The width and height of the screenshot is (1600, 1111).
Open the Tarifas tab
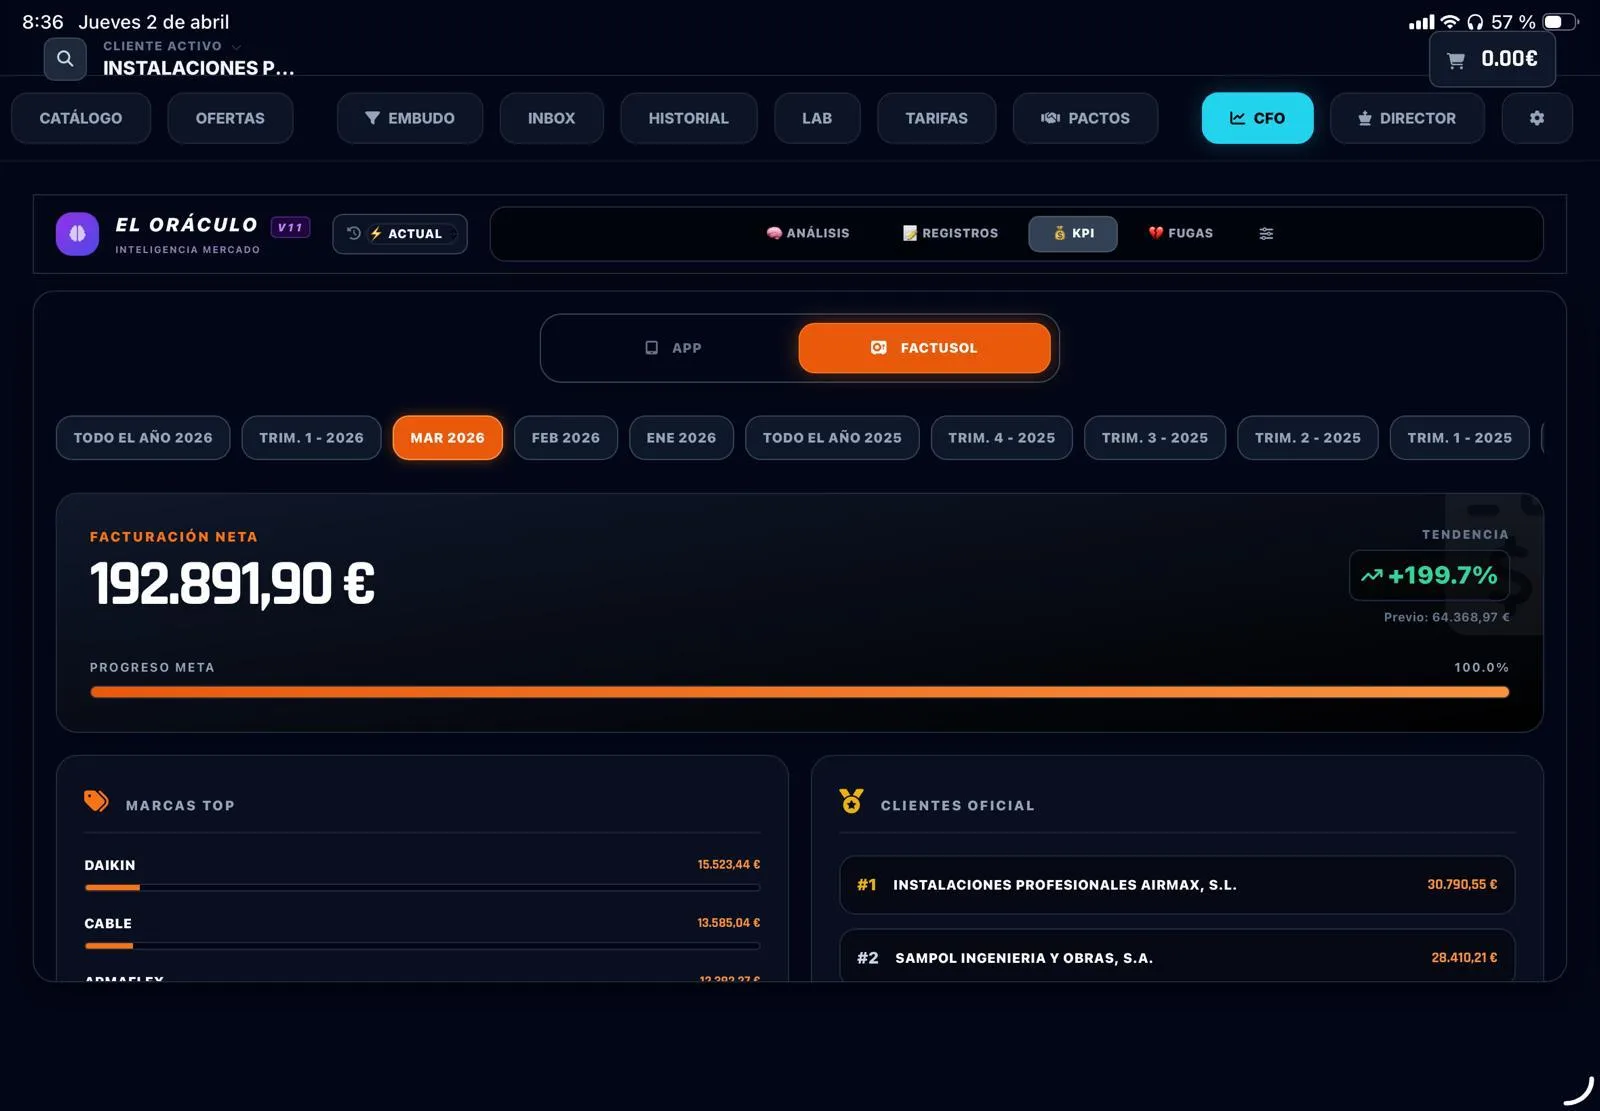936,118
